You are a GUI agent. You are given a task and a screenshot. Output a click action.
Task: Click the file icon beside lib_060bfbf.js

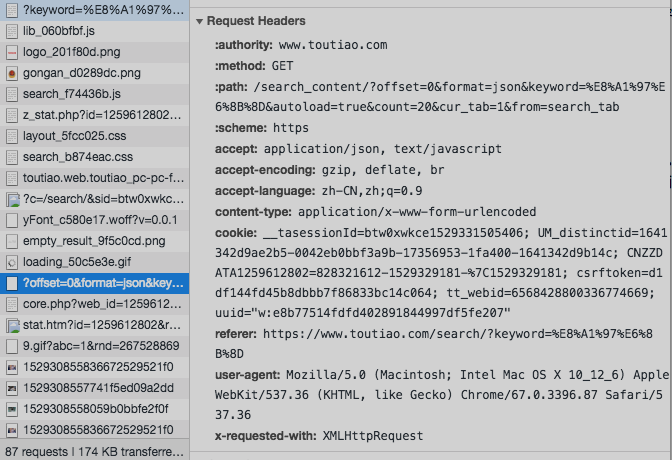tap(12, 31)
